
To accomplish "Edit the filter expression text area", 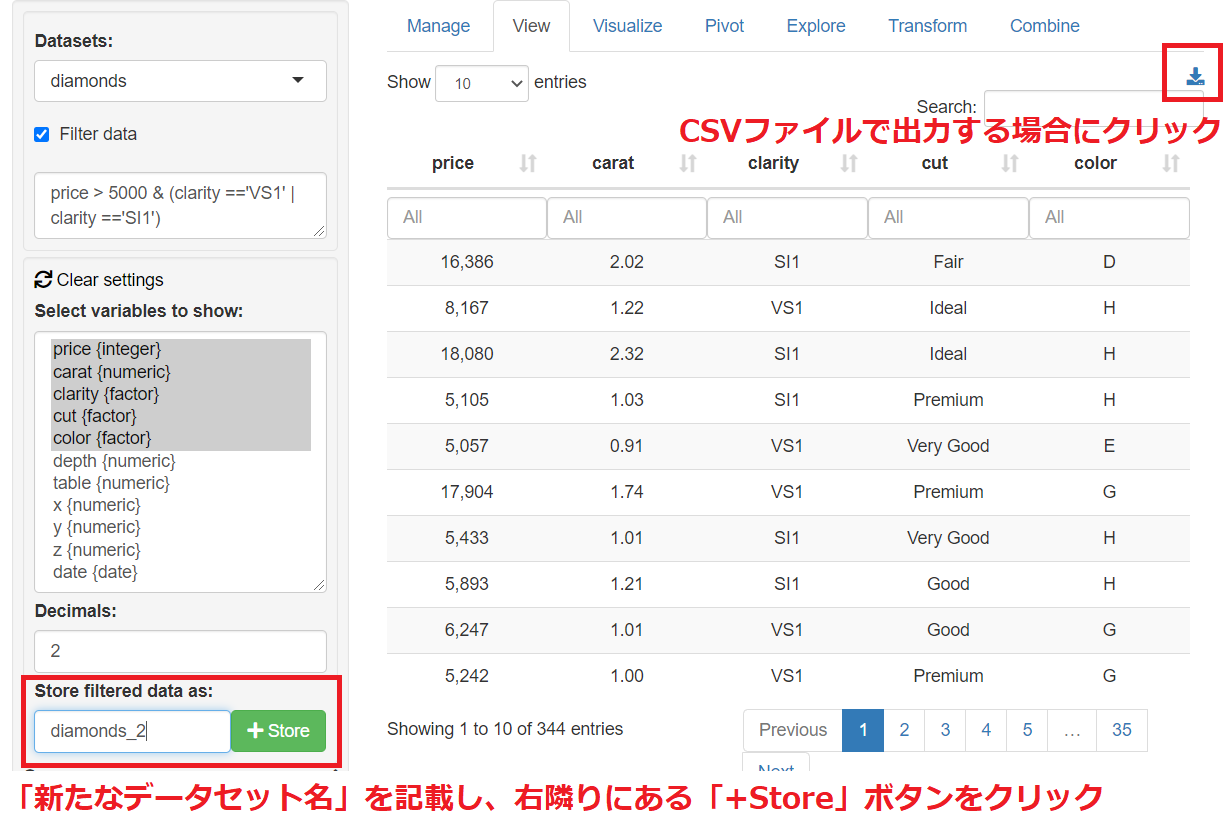I will pos(180,206).
